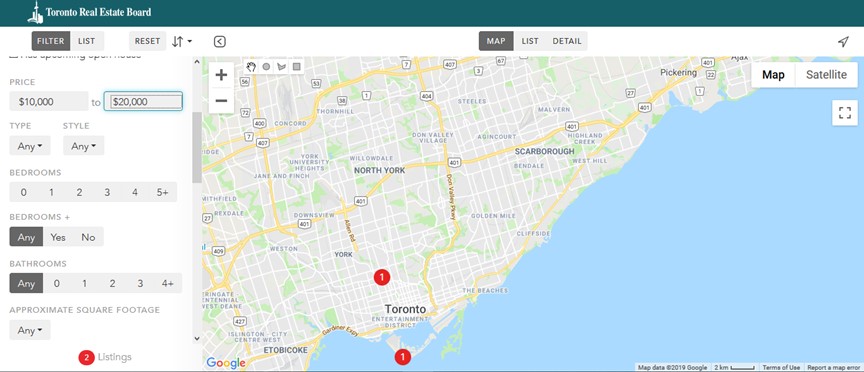Screen dimensions: 864x372
Task: Expand the Approximate Square Footage dropdown
Action: pyautogui.click(x=30, y=330)
